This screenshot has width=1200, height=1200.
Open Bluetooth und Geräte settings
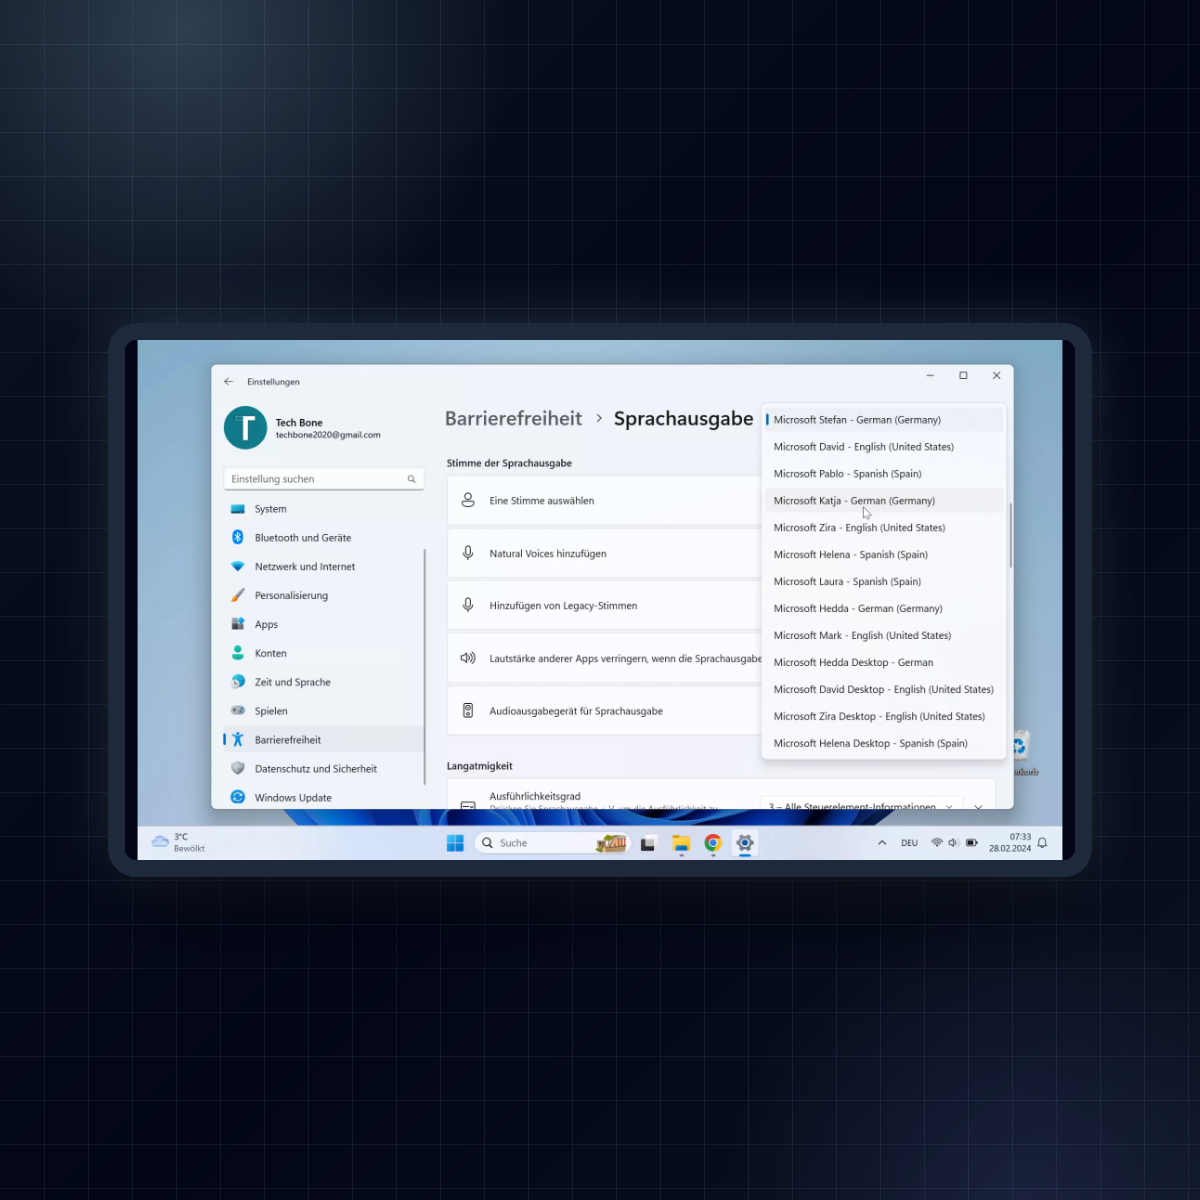point(324,538)
